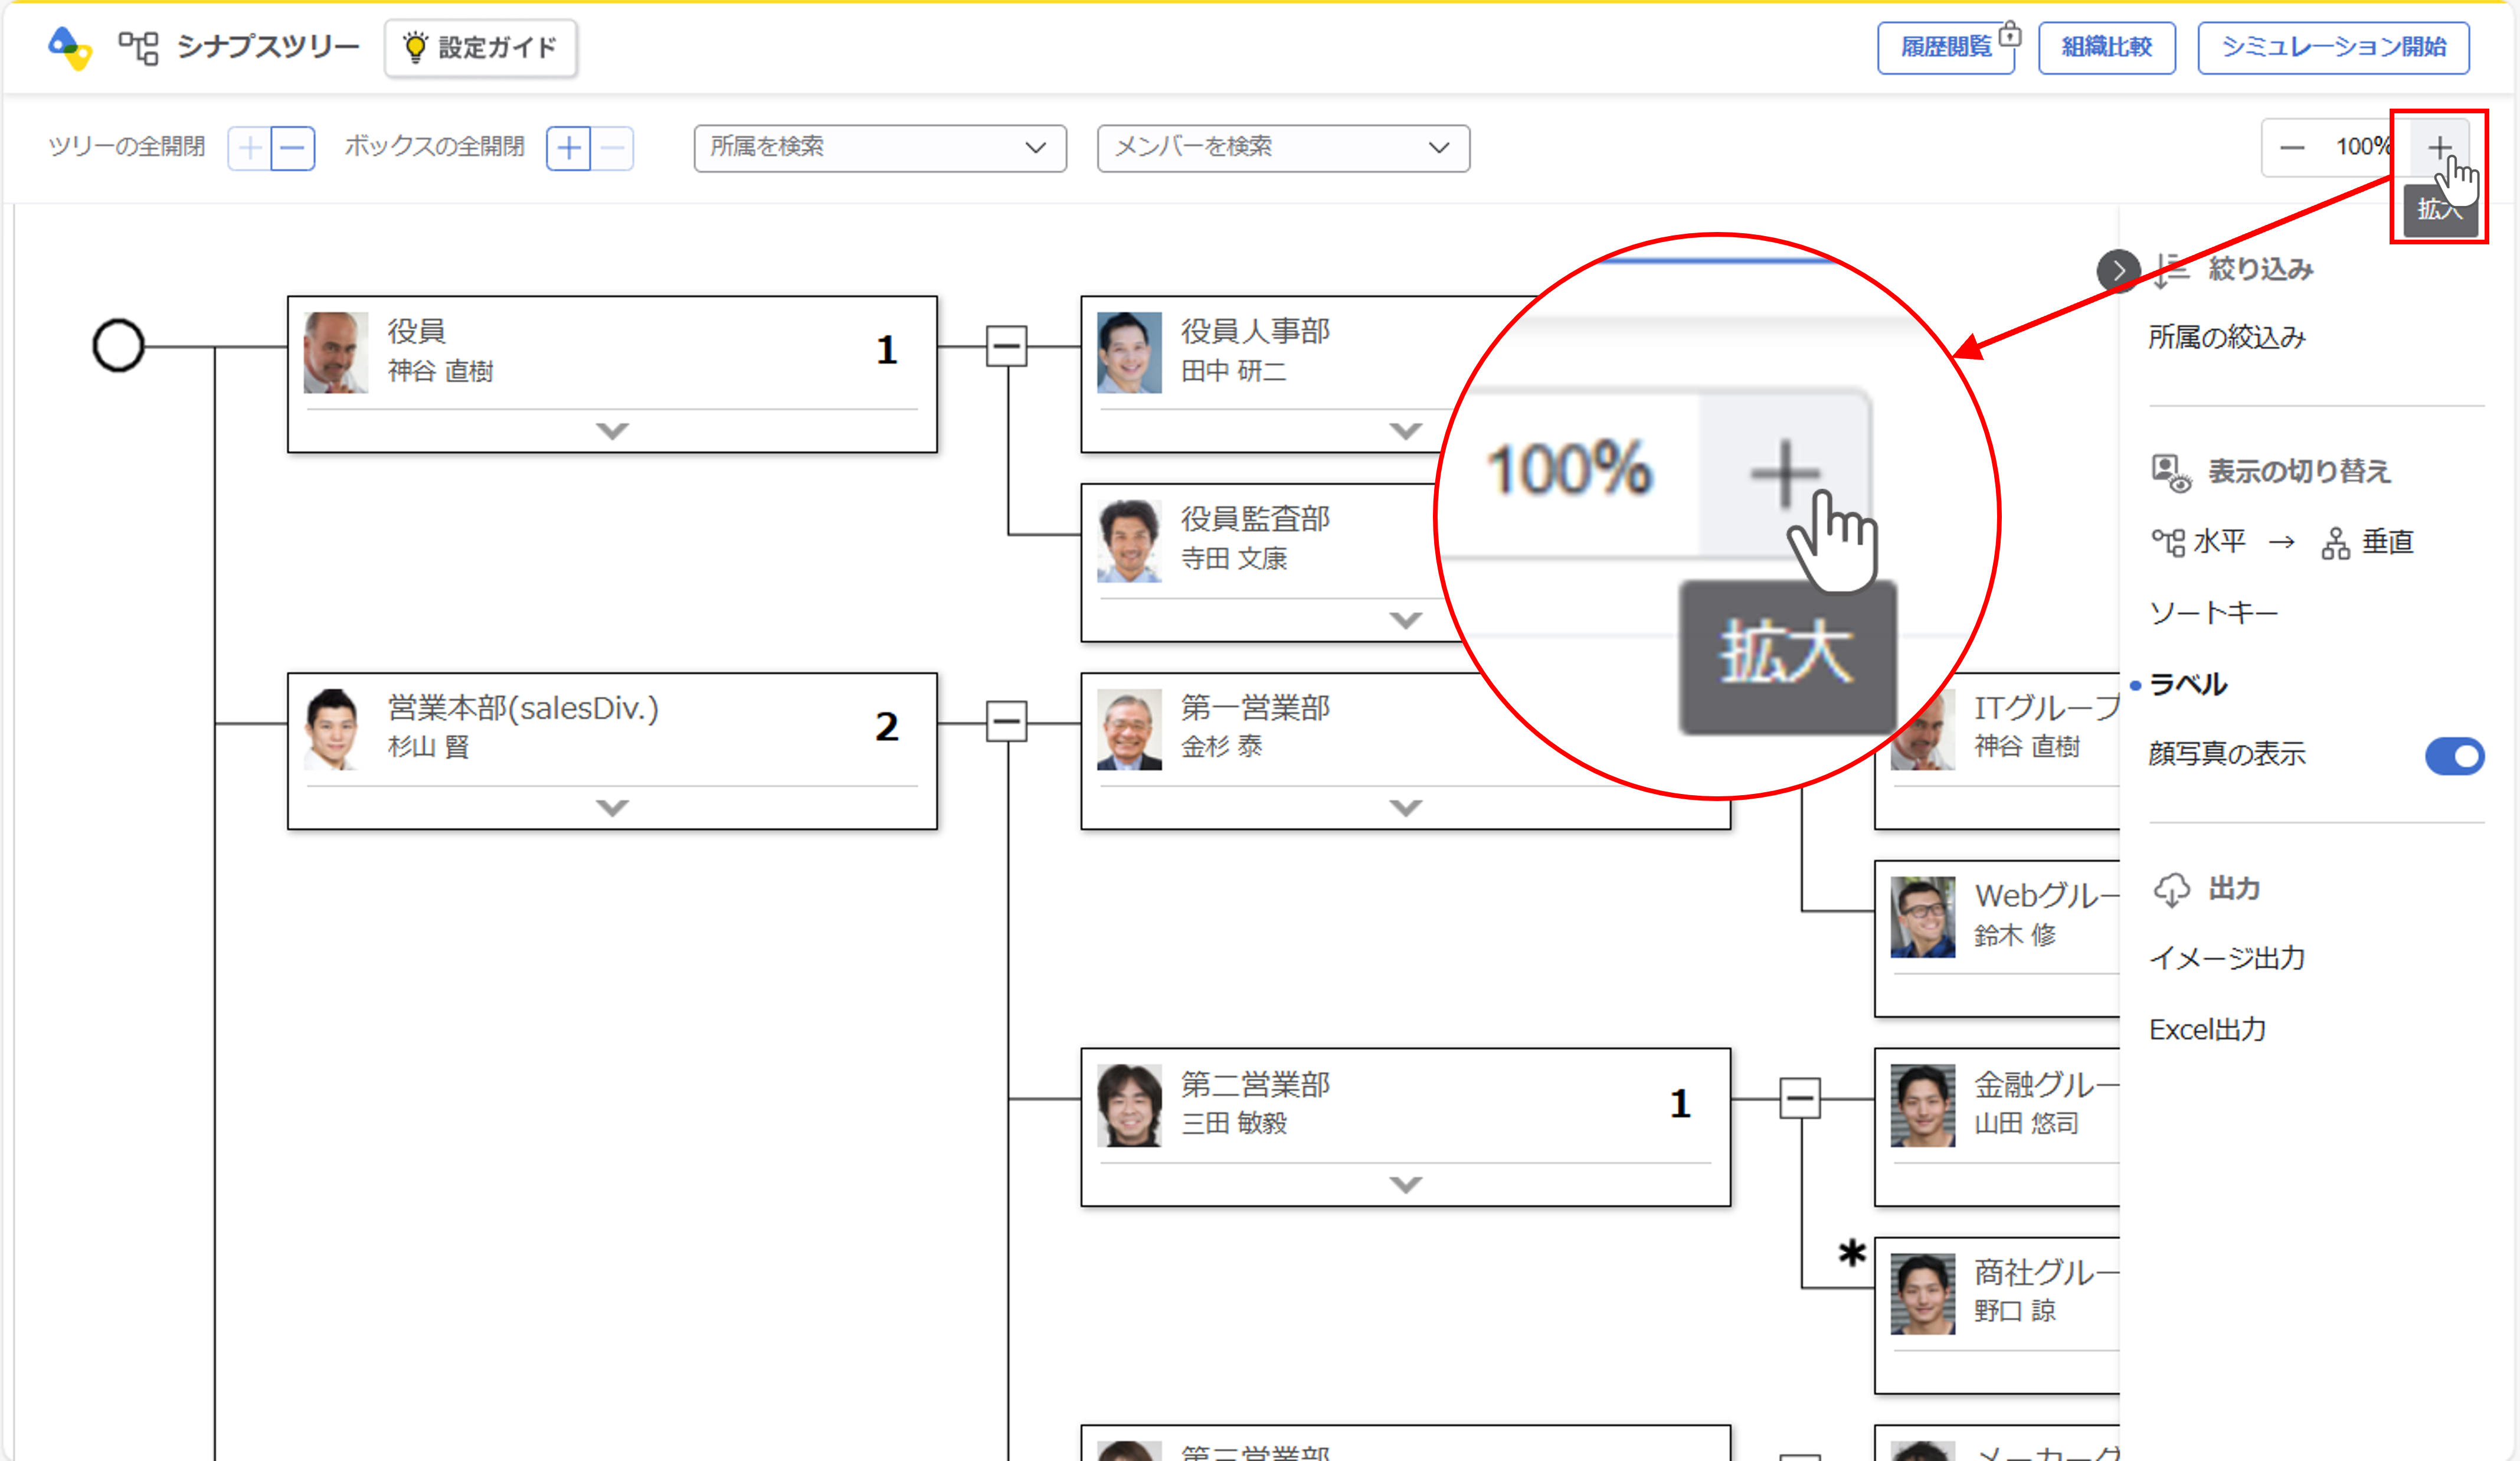Expand all tree nodes with plus icon
Screen dimensions: 2520x1461
(250, 148)
